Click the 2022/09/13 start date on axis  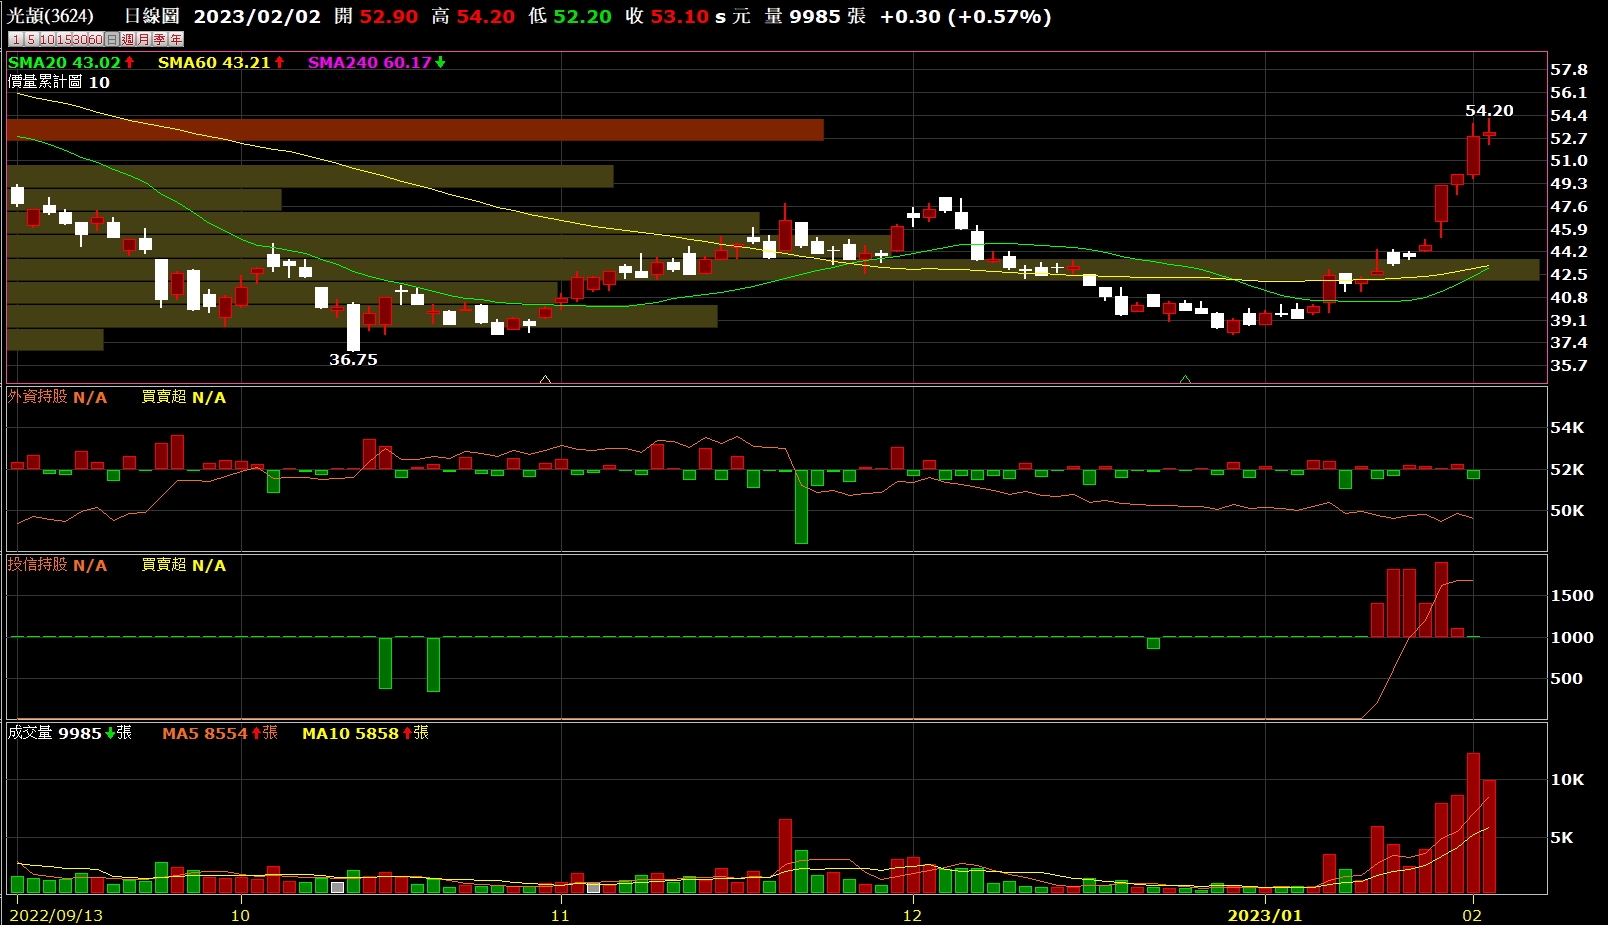(x=56, y=915)
